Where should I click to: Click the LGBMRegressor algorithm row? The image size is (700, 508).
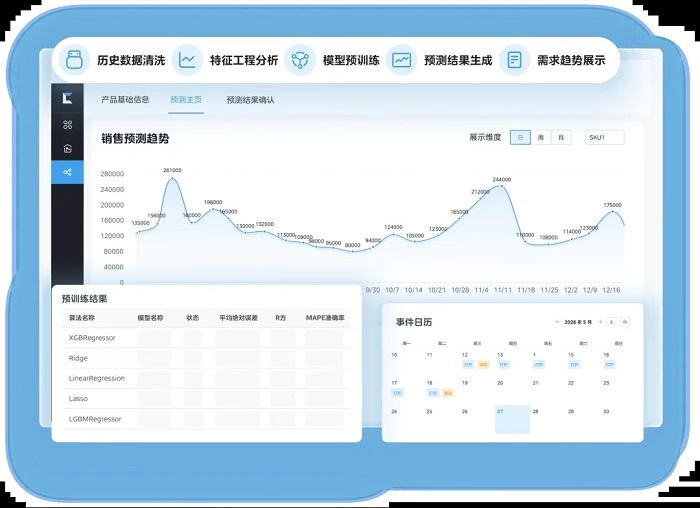[95, 419]
